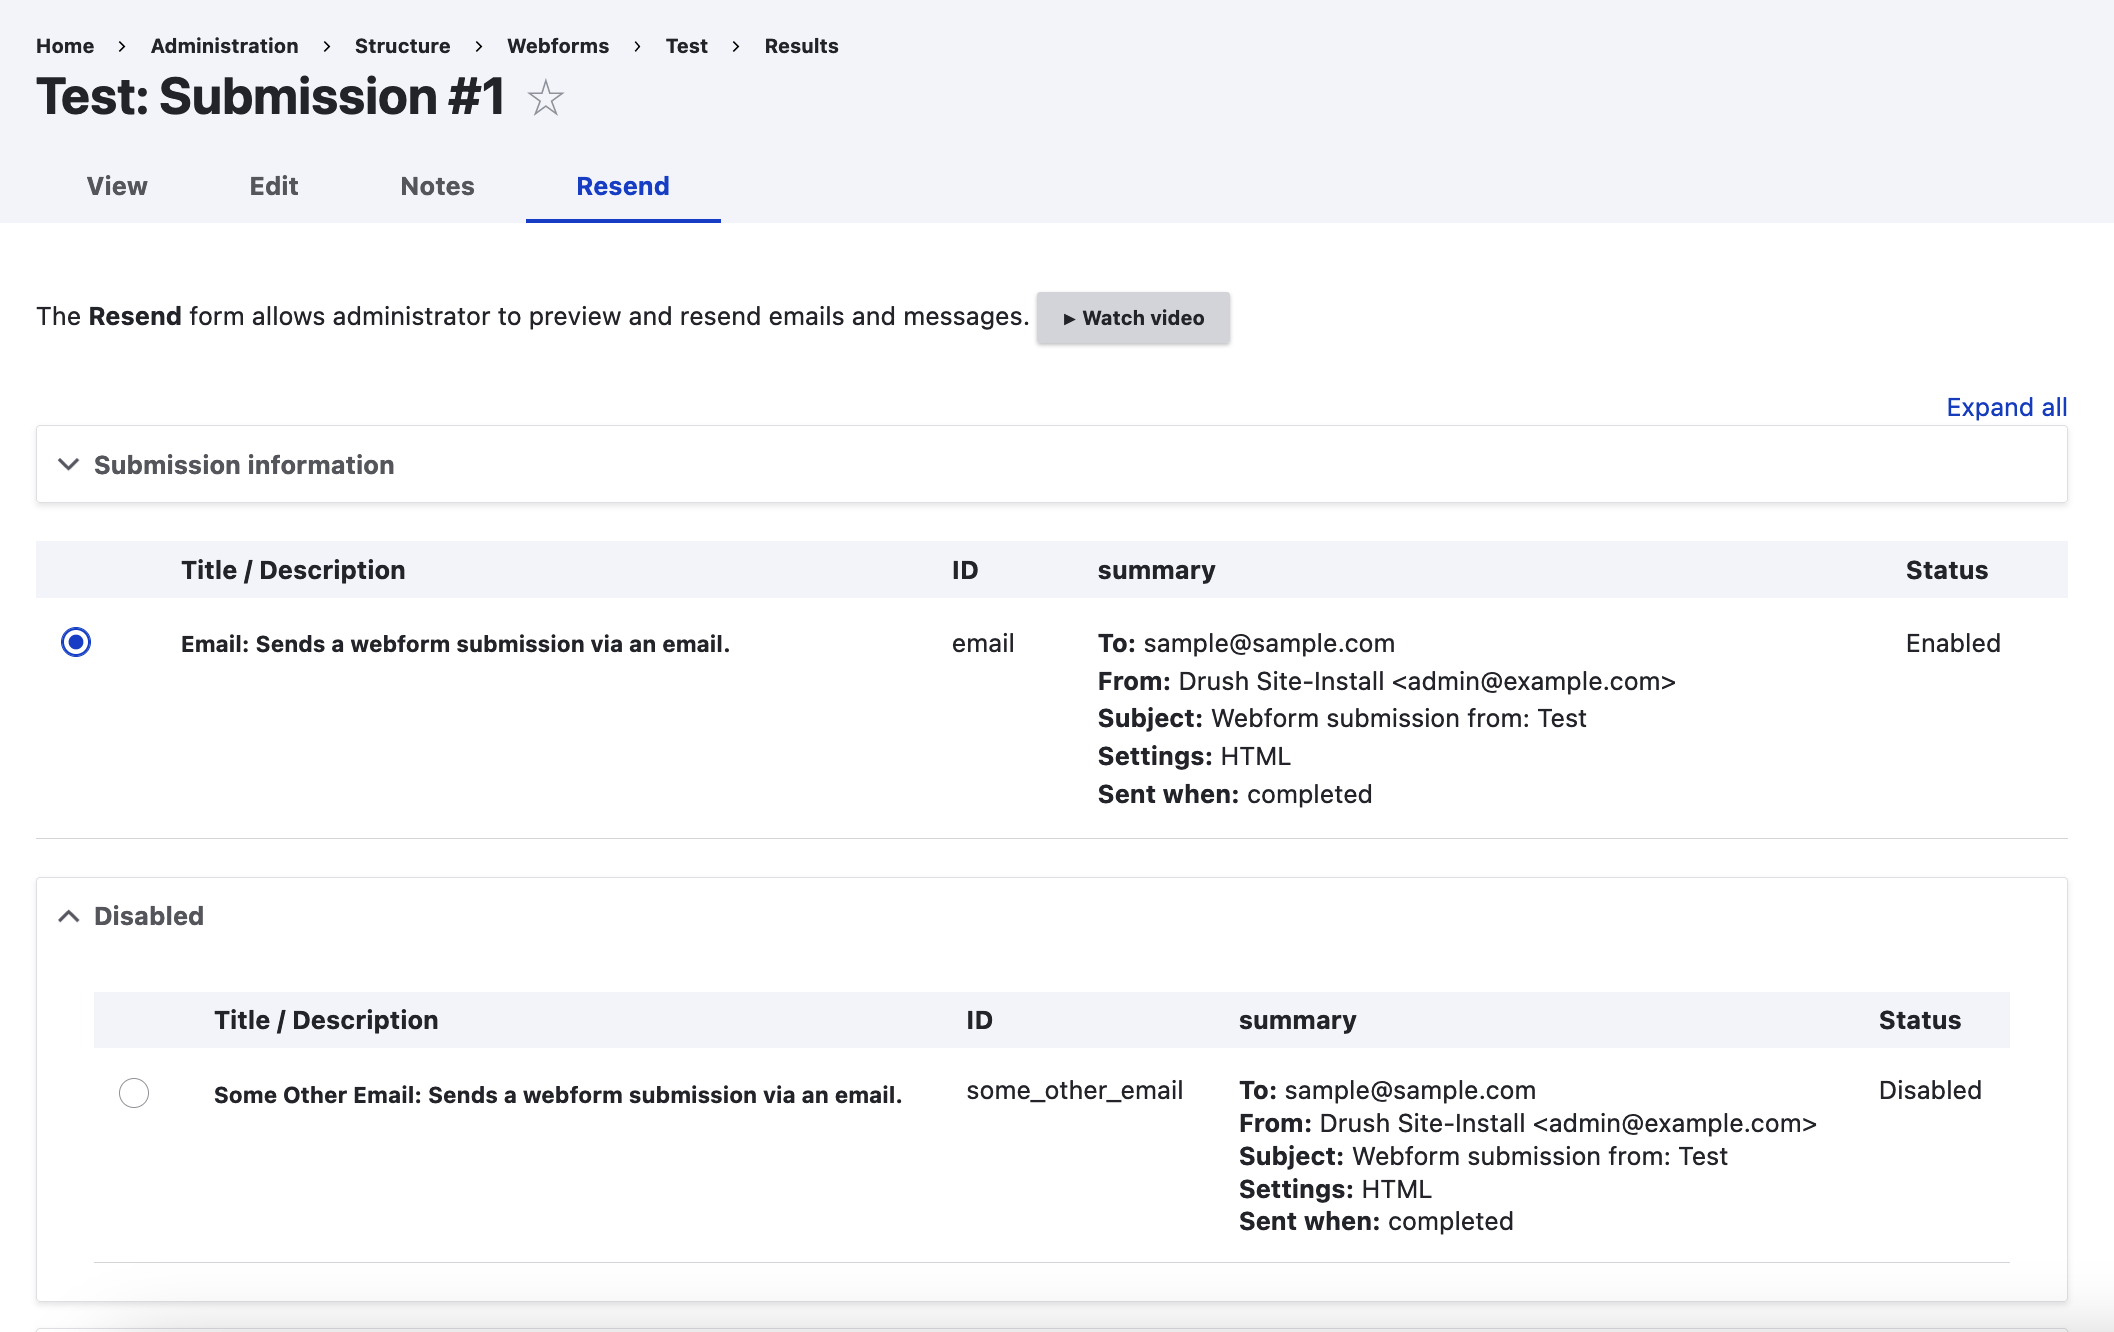Expand the Submission information section
The height and width of the screenshot is (1332, 2114).
244,465
